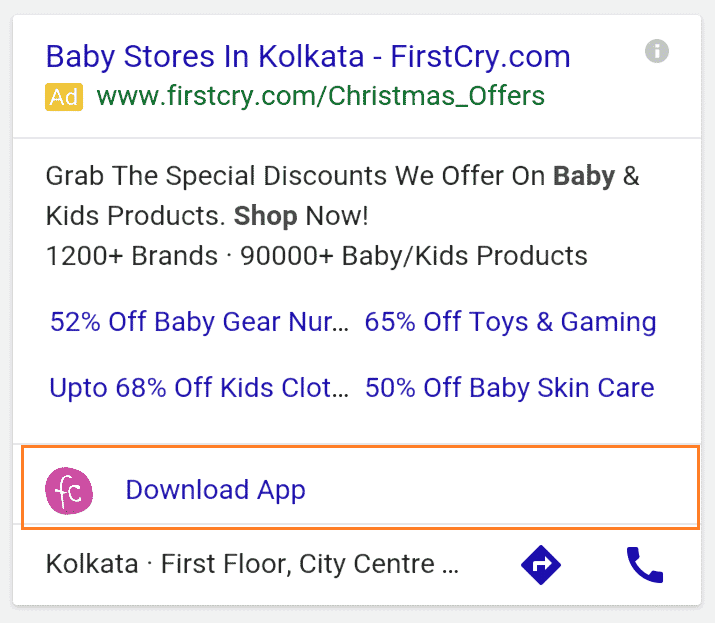Click the pink FirstCry app logo
Image resolution: width=715 pixels, height=623 pixels.
click(69, 490)
